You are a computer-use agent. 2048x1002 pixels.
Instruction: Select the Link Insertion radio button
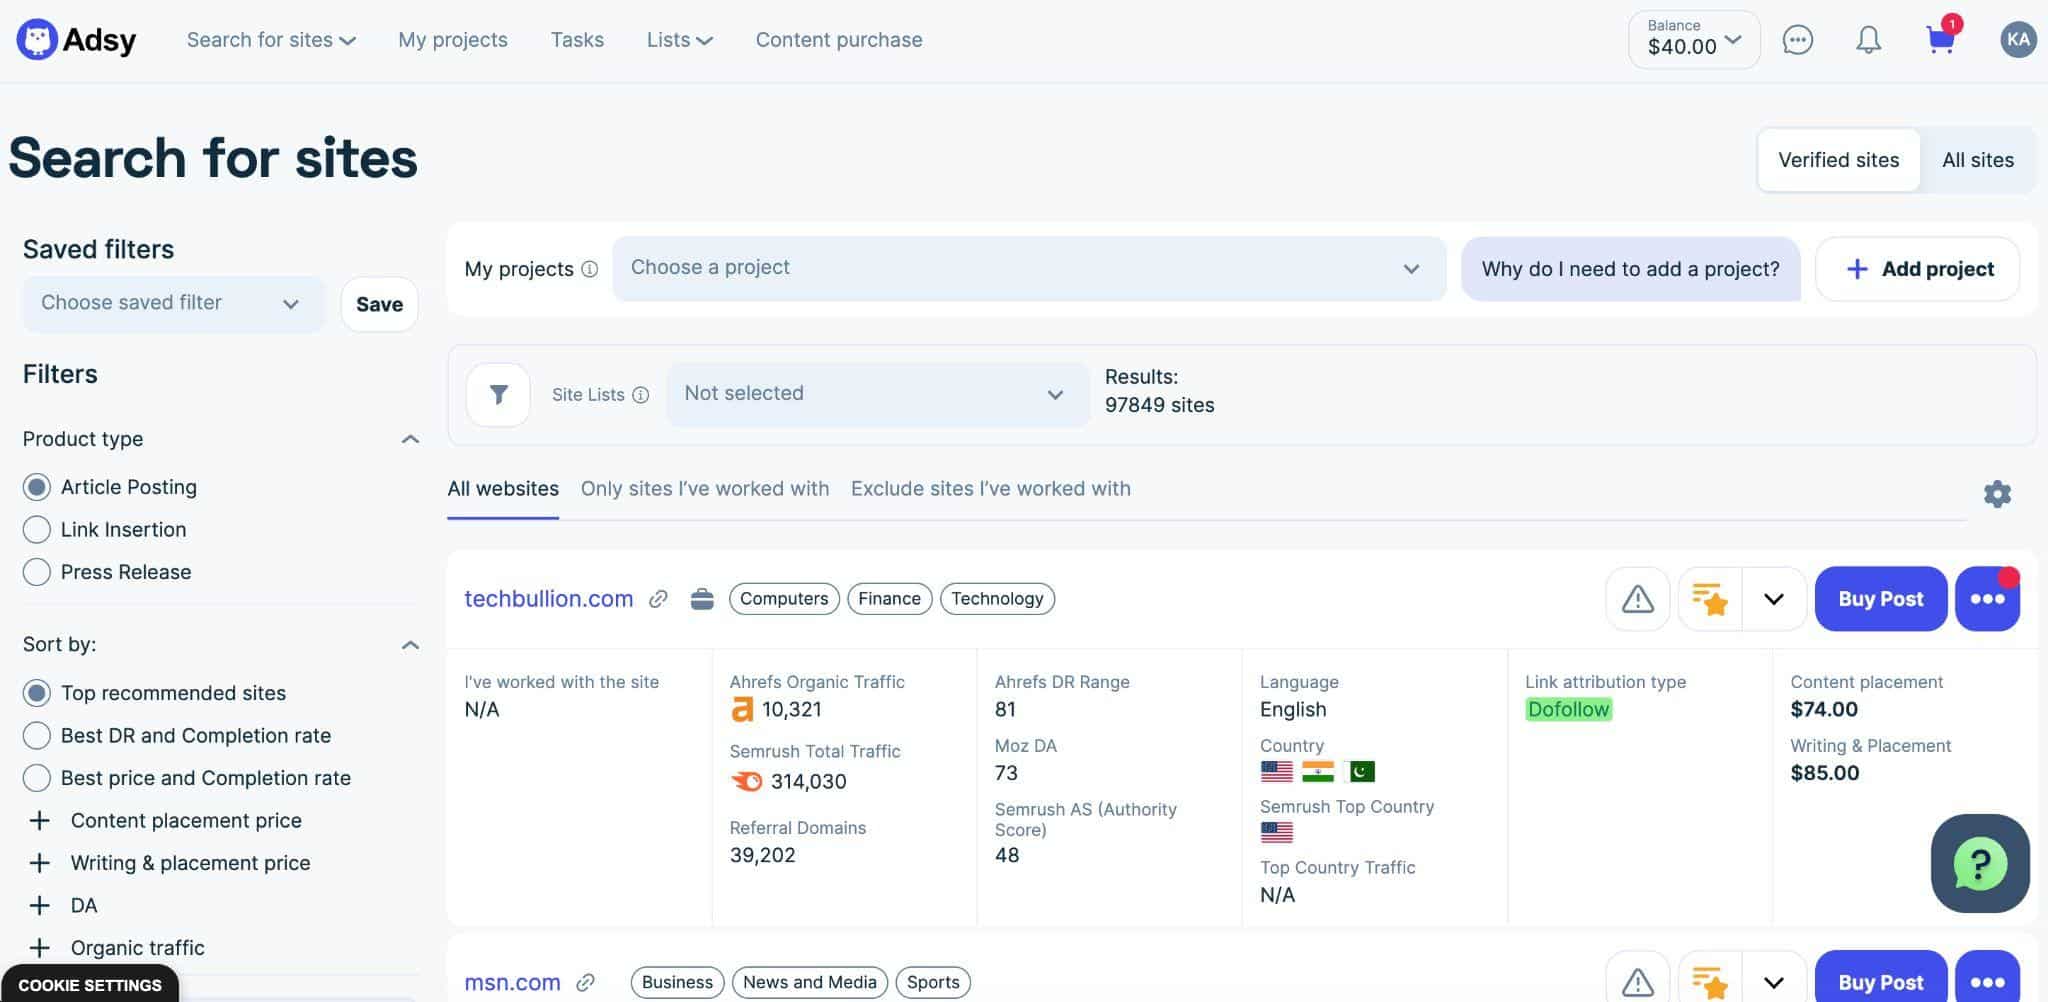click(x=37, y=530)
